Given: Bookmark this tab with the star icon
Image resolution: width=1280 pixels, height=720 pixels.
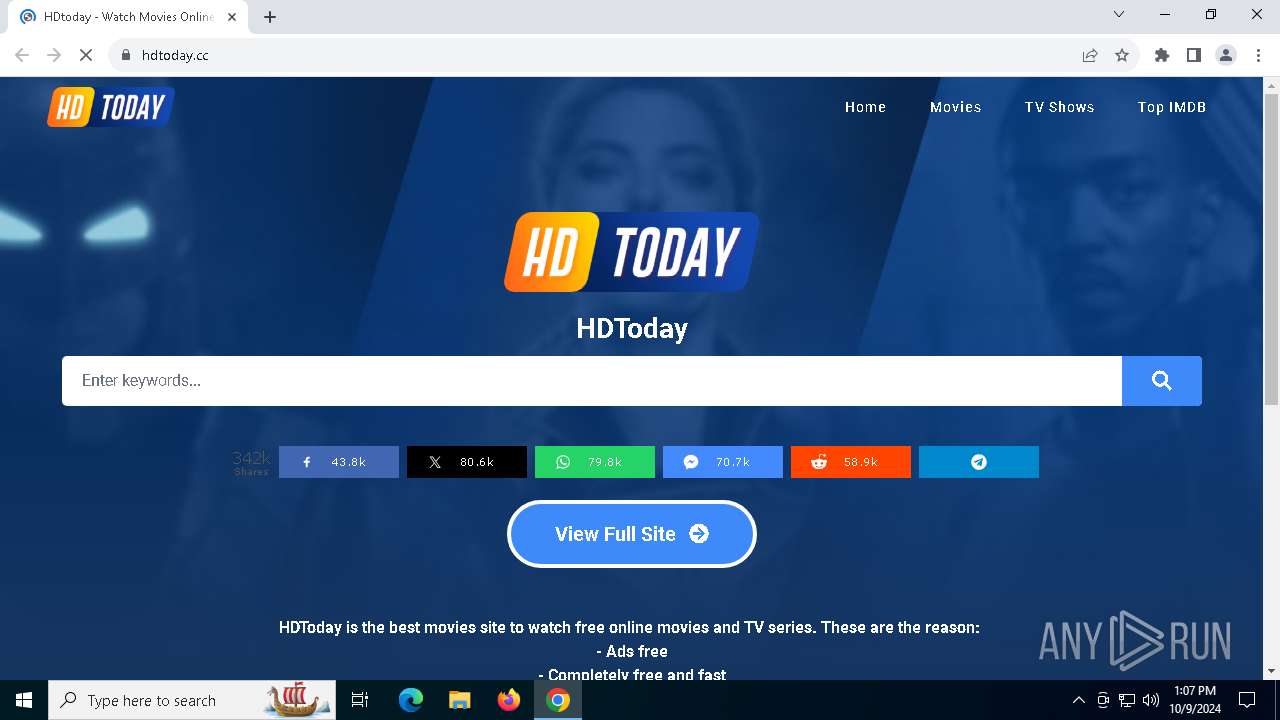Looking at the screenshot, I should pos(1122,55).
